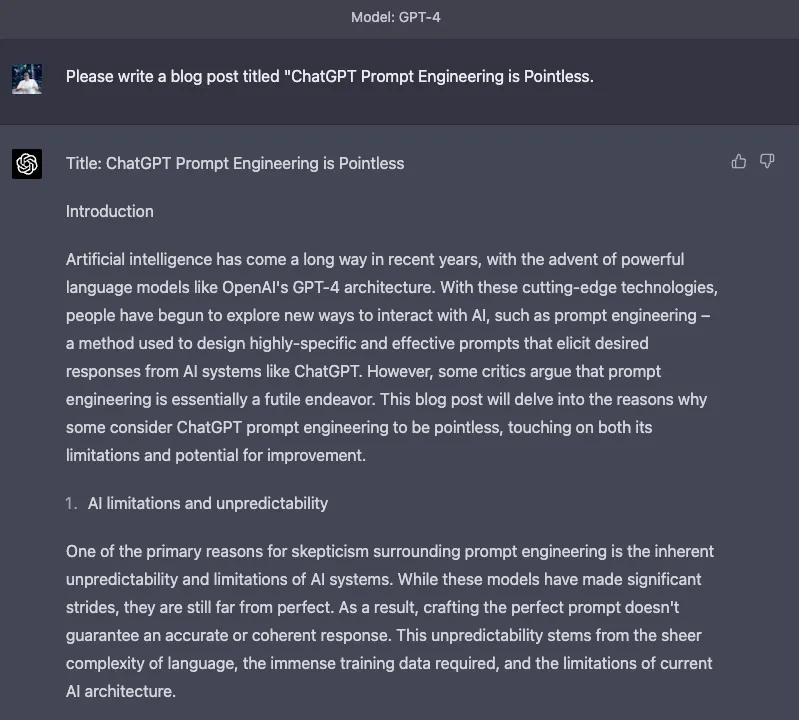Click the thumbs up icon
This screenshot has height=720, width=799.
[x=739, y=161]
